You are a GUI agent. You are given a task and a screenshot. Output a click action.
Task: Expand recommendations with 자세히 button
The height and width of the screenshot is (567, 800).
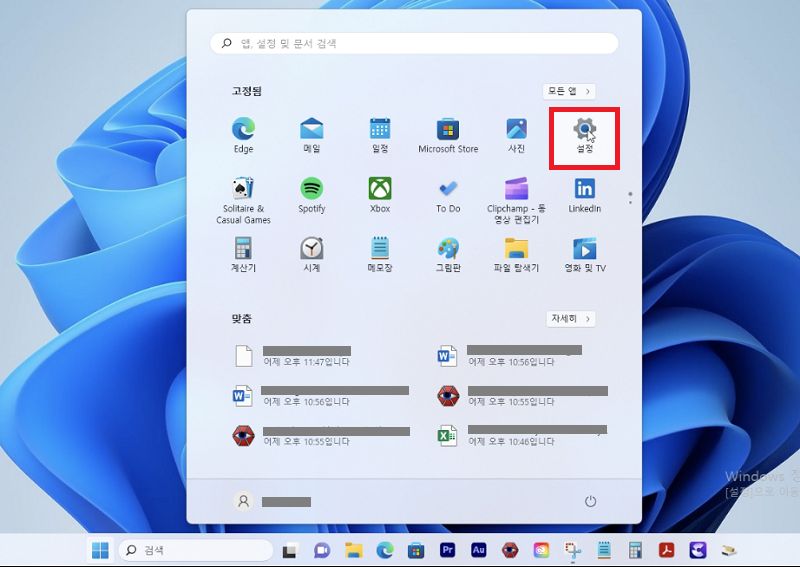571,319
